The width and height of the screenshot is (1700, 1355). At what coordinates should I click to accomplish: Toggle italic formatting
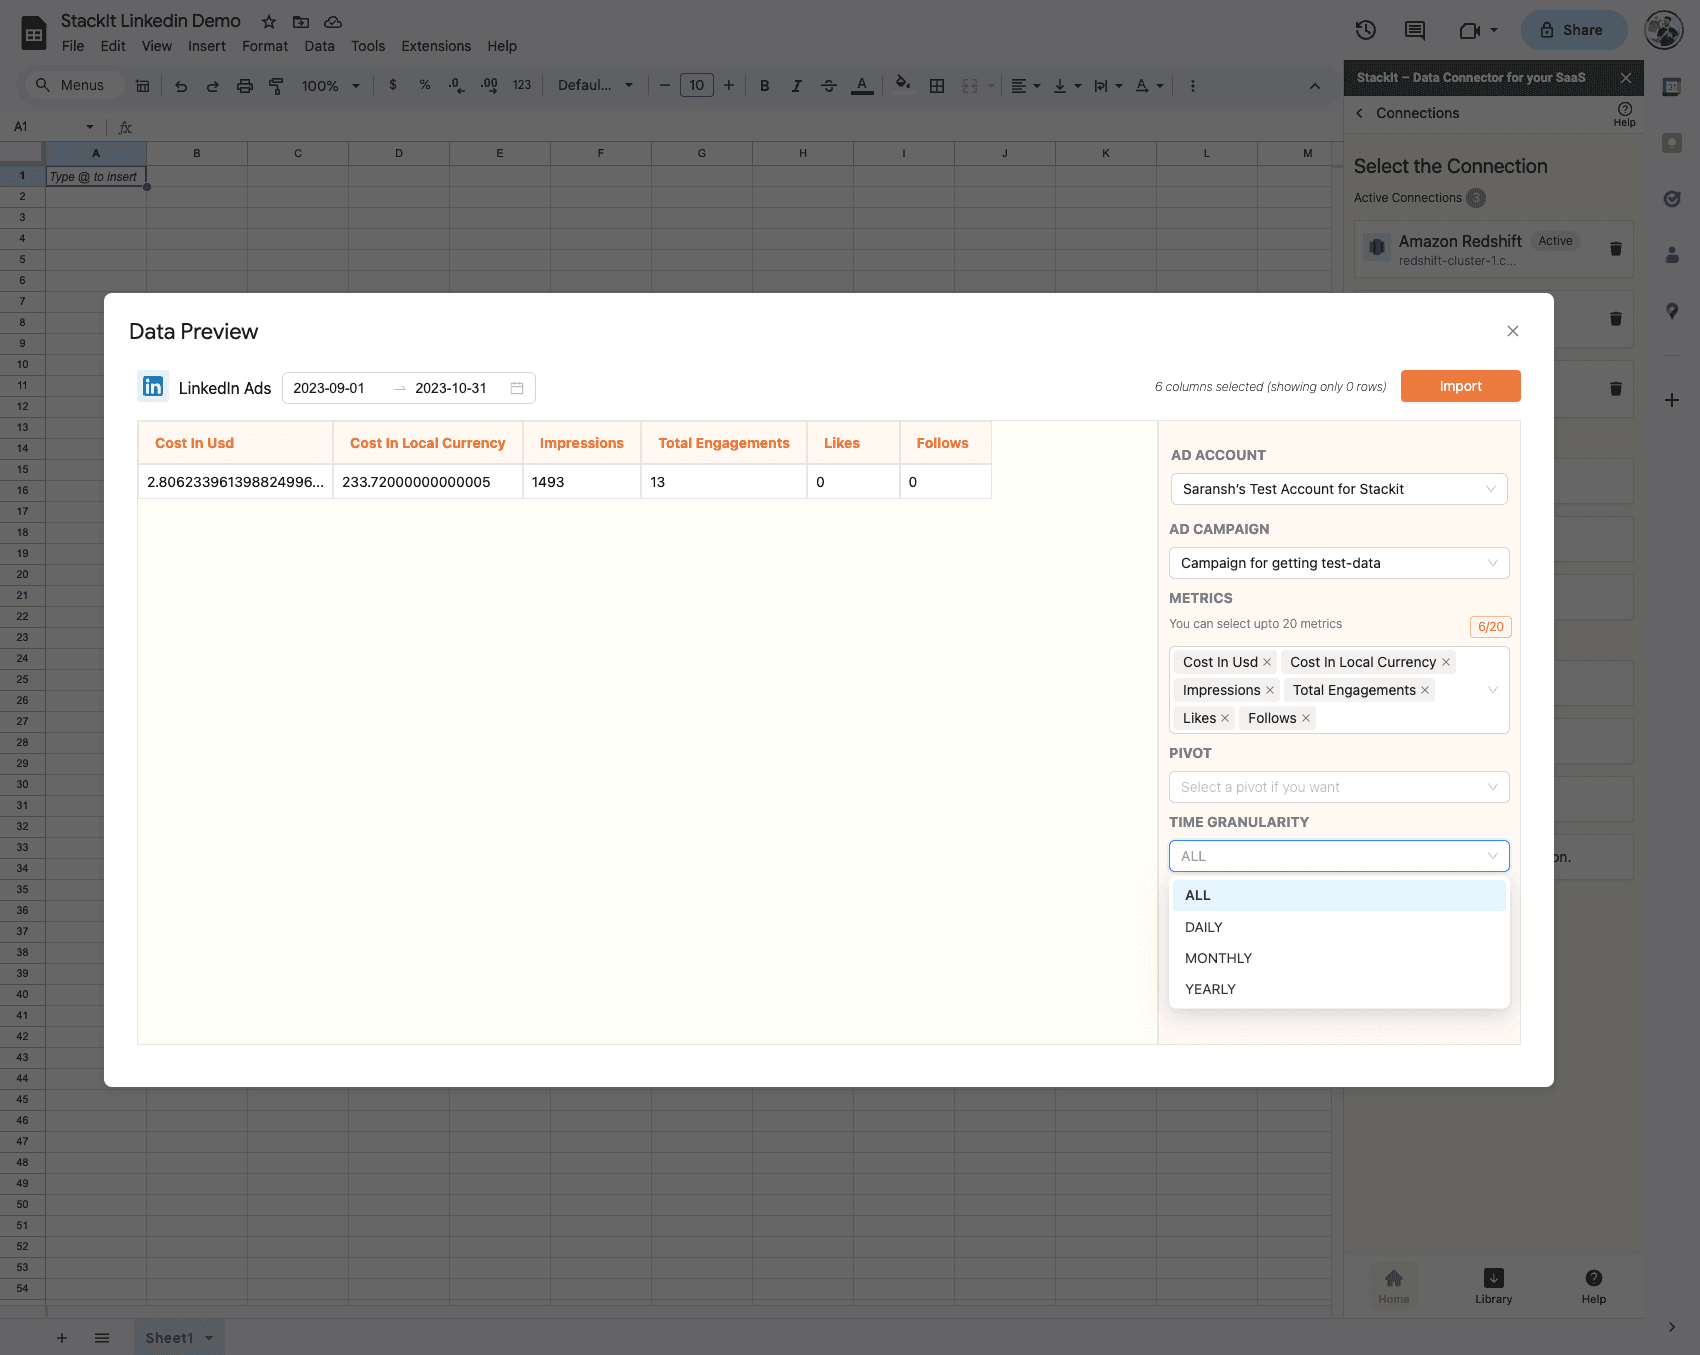click(x=797, y=86)
